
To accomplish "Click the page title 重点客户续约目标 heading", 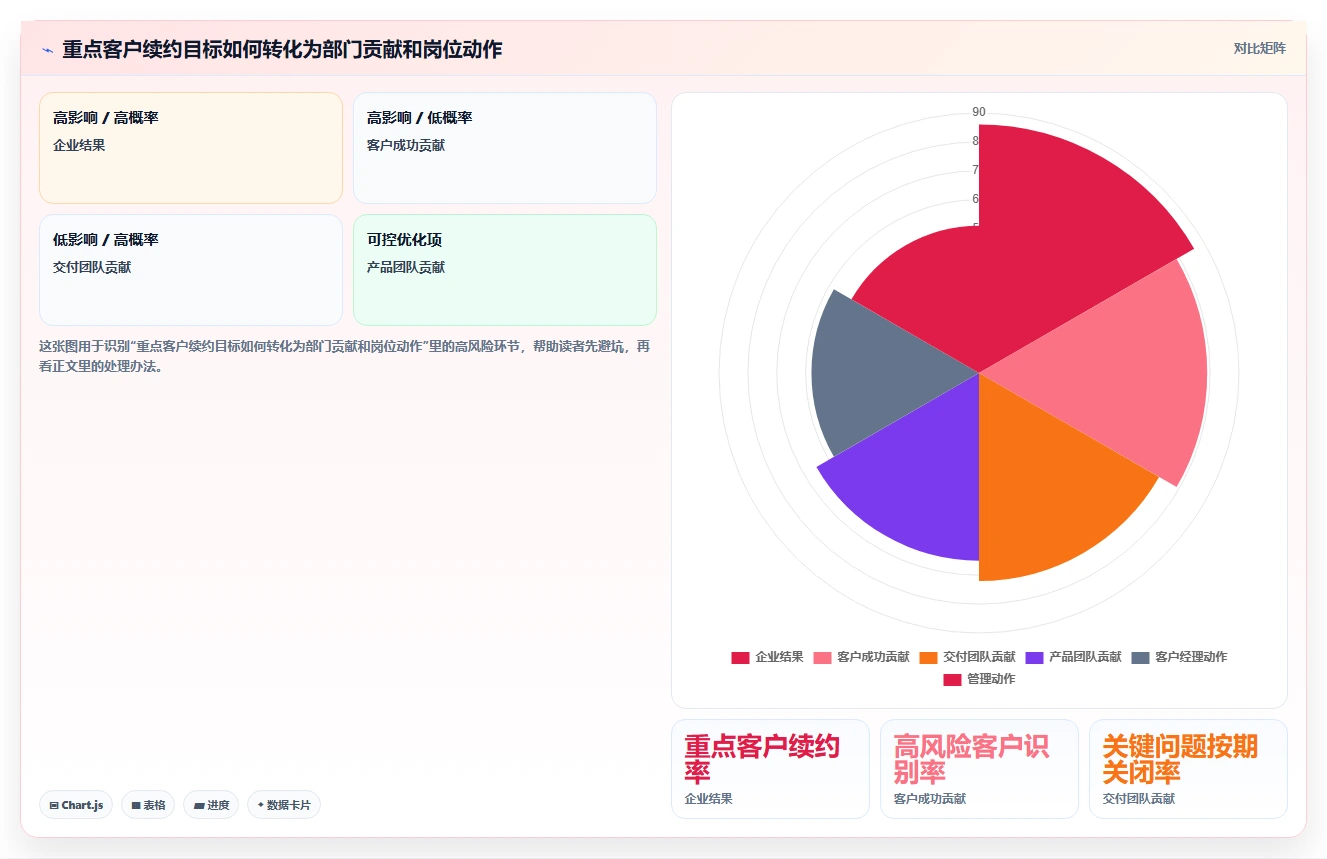I will tap(282, 49).
